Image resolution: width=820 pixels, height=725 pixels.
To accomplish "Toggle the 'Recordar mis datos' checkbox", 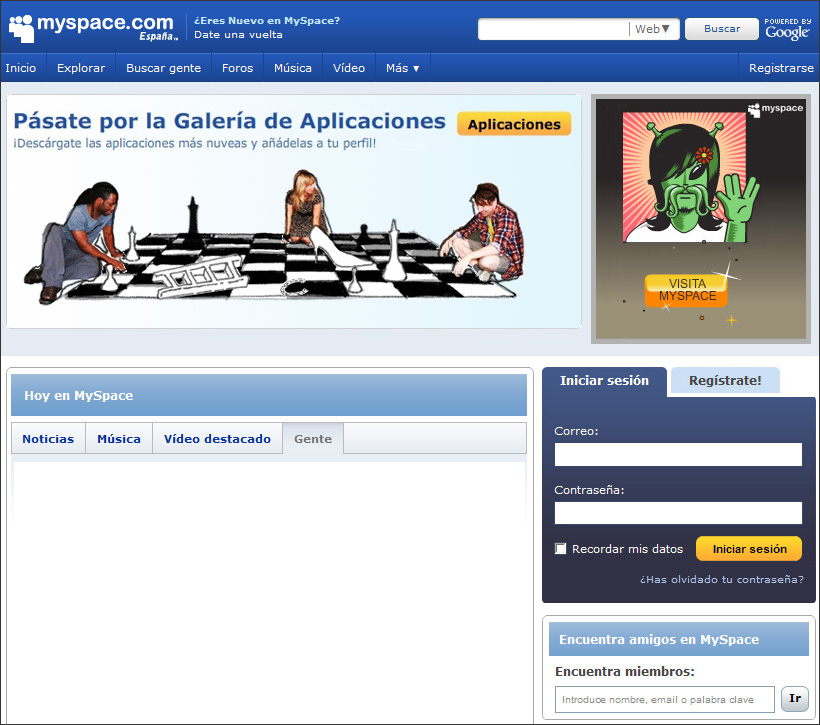I will pos(561,549).
